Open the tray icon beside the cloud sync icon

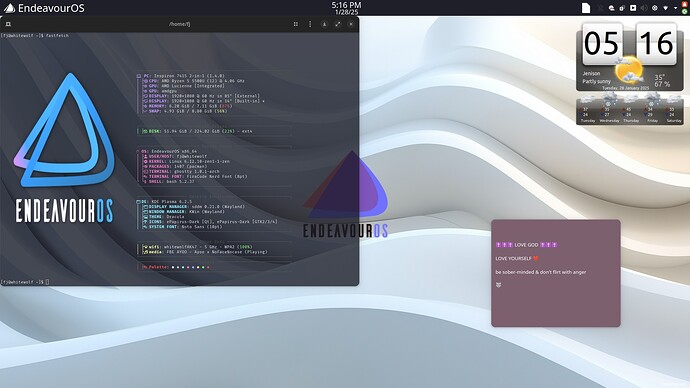pos(622,8)
